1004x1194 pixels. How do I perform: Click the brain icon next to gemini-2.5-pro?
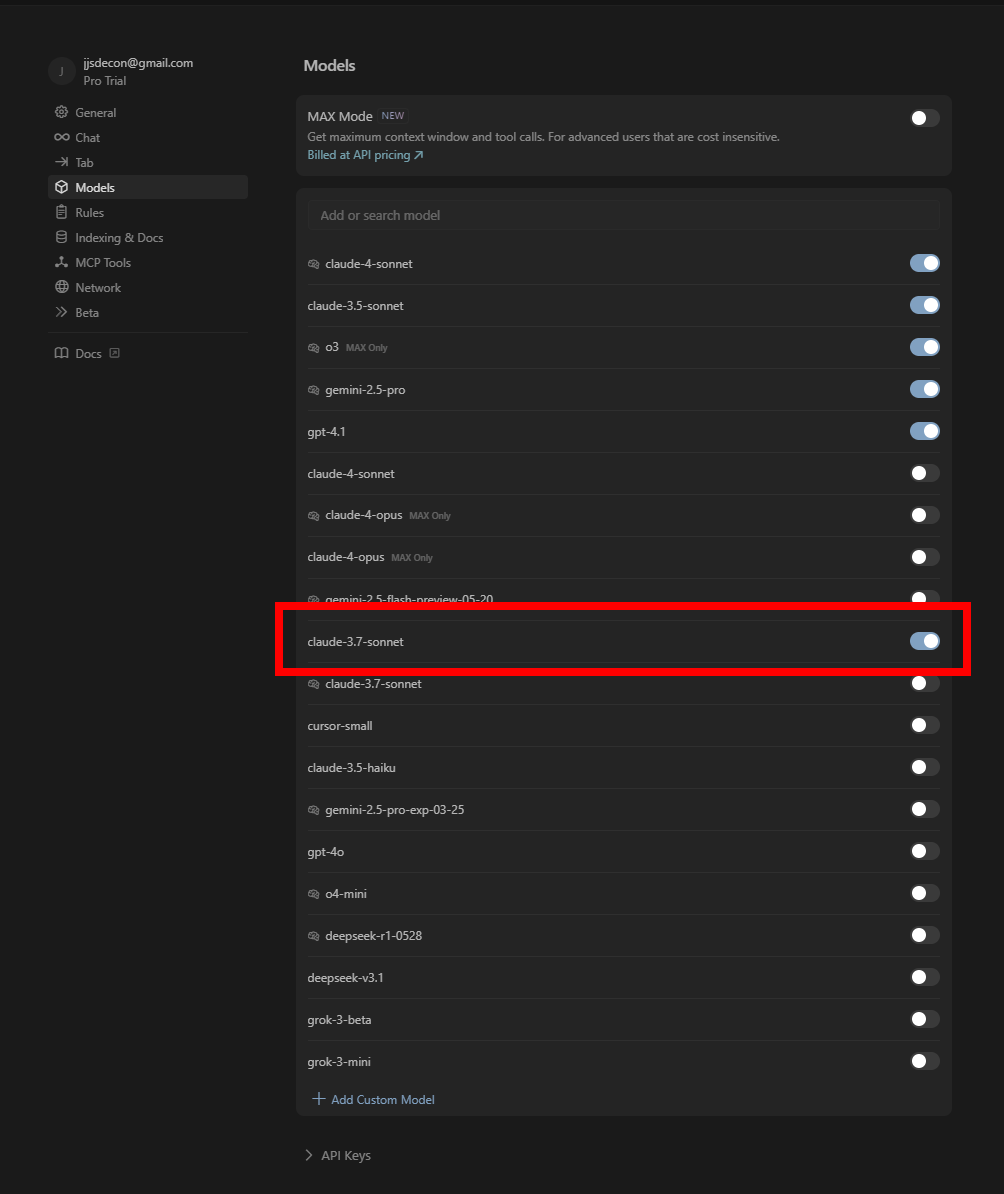tap(313, 390)
